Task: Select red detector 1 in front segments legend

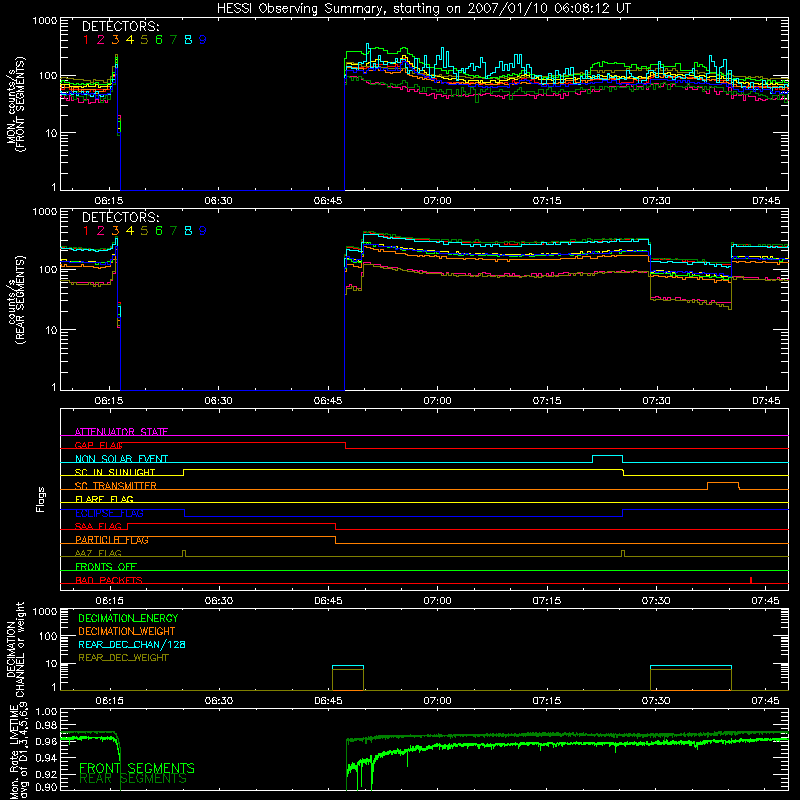Action: click(86, 39)
